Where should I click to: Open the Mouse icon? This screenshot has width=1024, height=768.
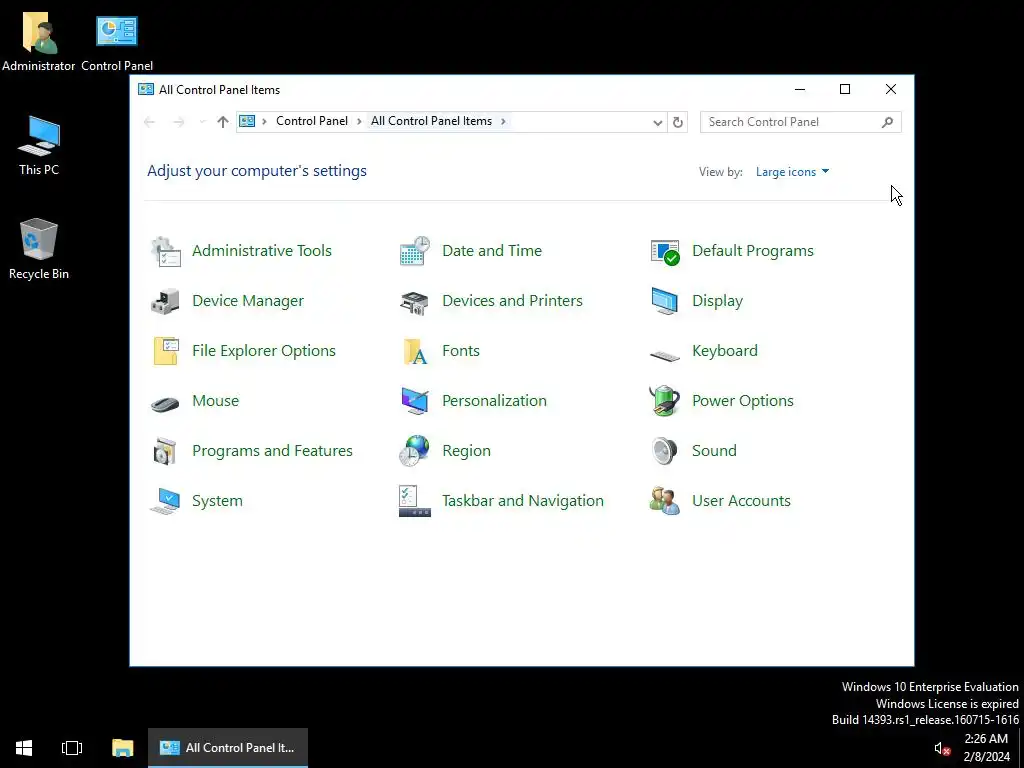pos(165,404)
